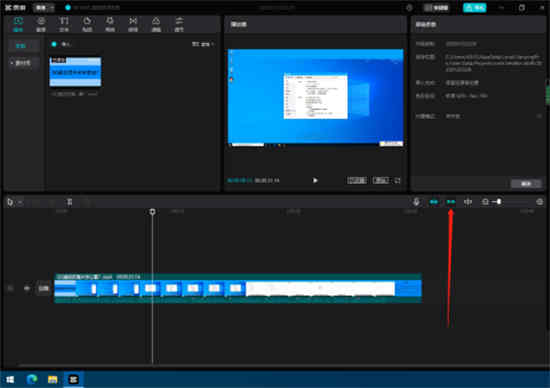Click the microphone record icon above the timeline
Image resolution: width=550 pixels, height=388 pixels.
click(x=416, y=202)
